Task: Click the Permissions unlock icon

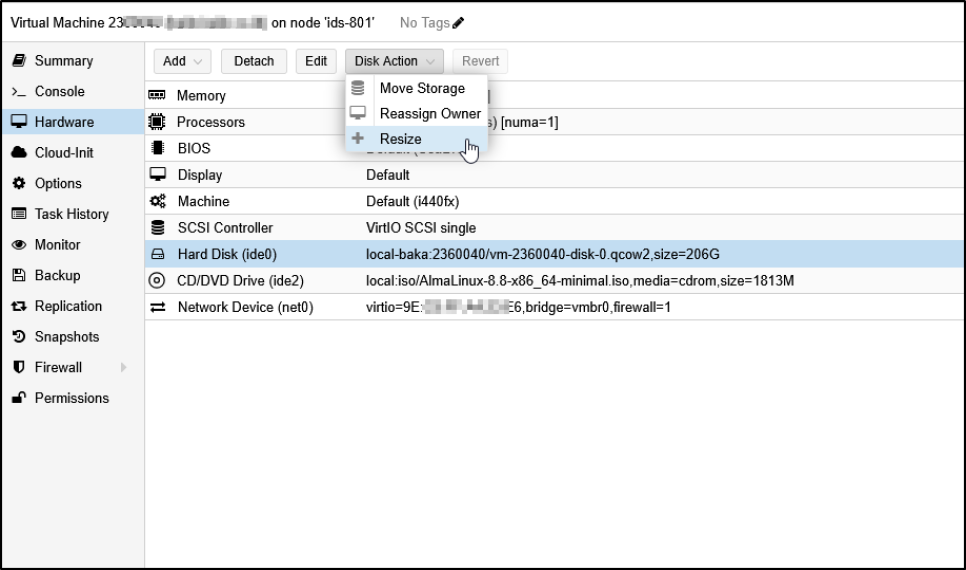Action: tap(18, 398)
